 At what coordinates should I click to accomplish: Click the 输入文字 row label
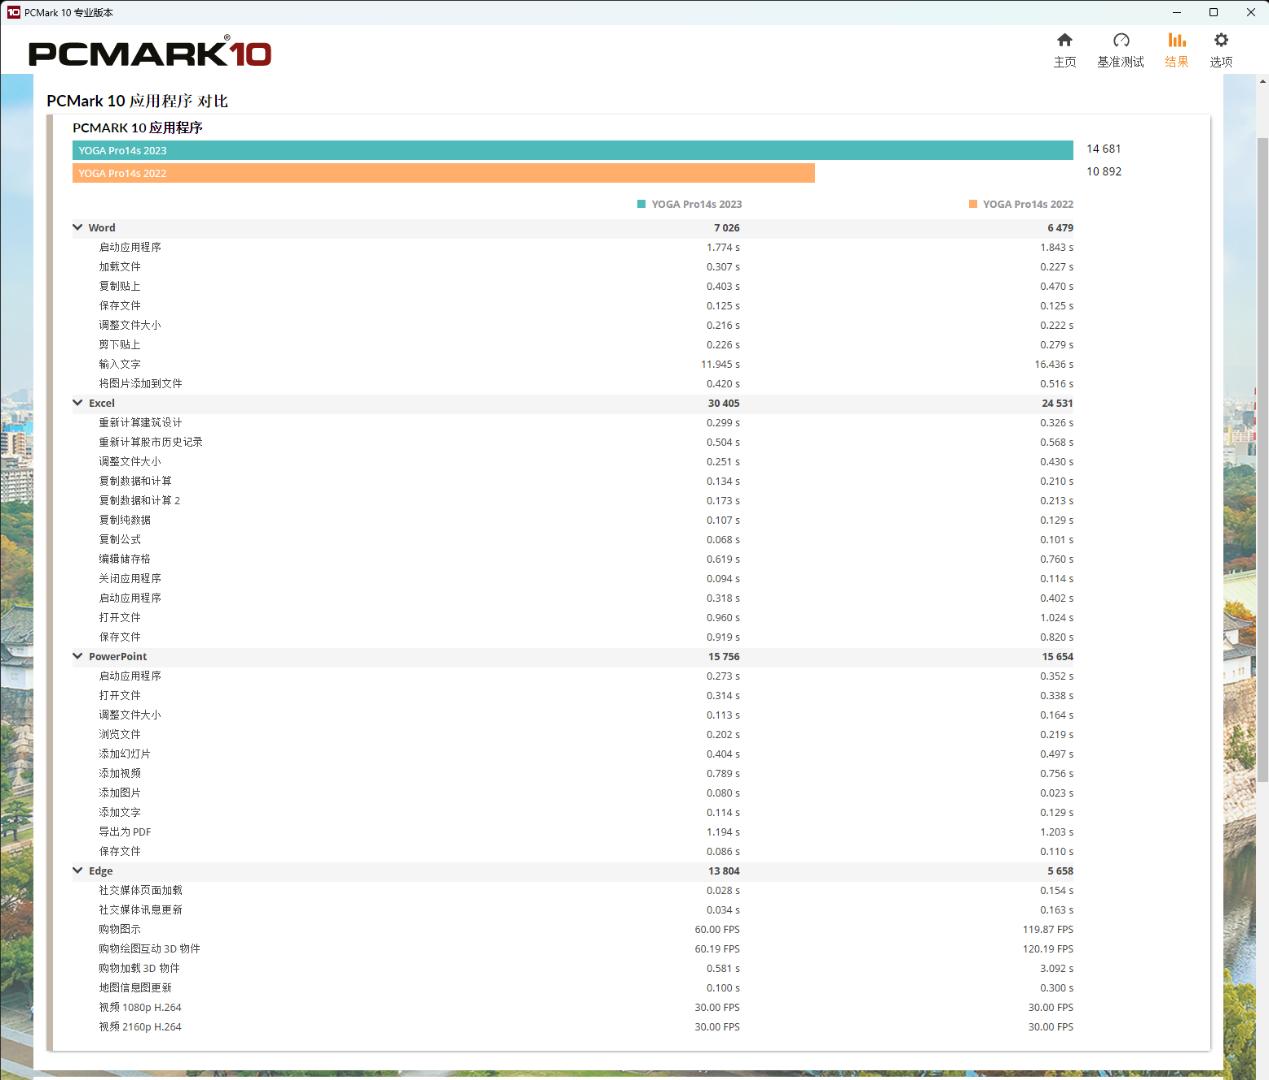[120, 364]
